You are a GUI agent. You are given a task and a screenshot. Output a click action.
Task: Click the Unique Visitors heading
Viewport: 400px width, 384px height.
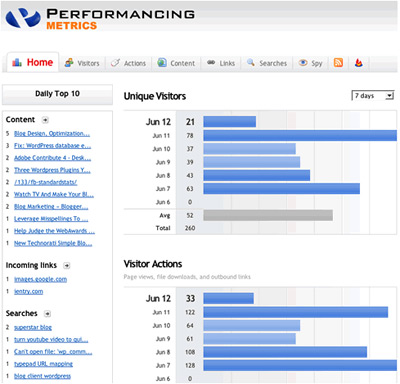155,96
